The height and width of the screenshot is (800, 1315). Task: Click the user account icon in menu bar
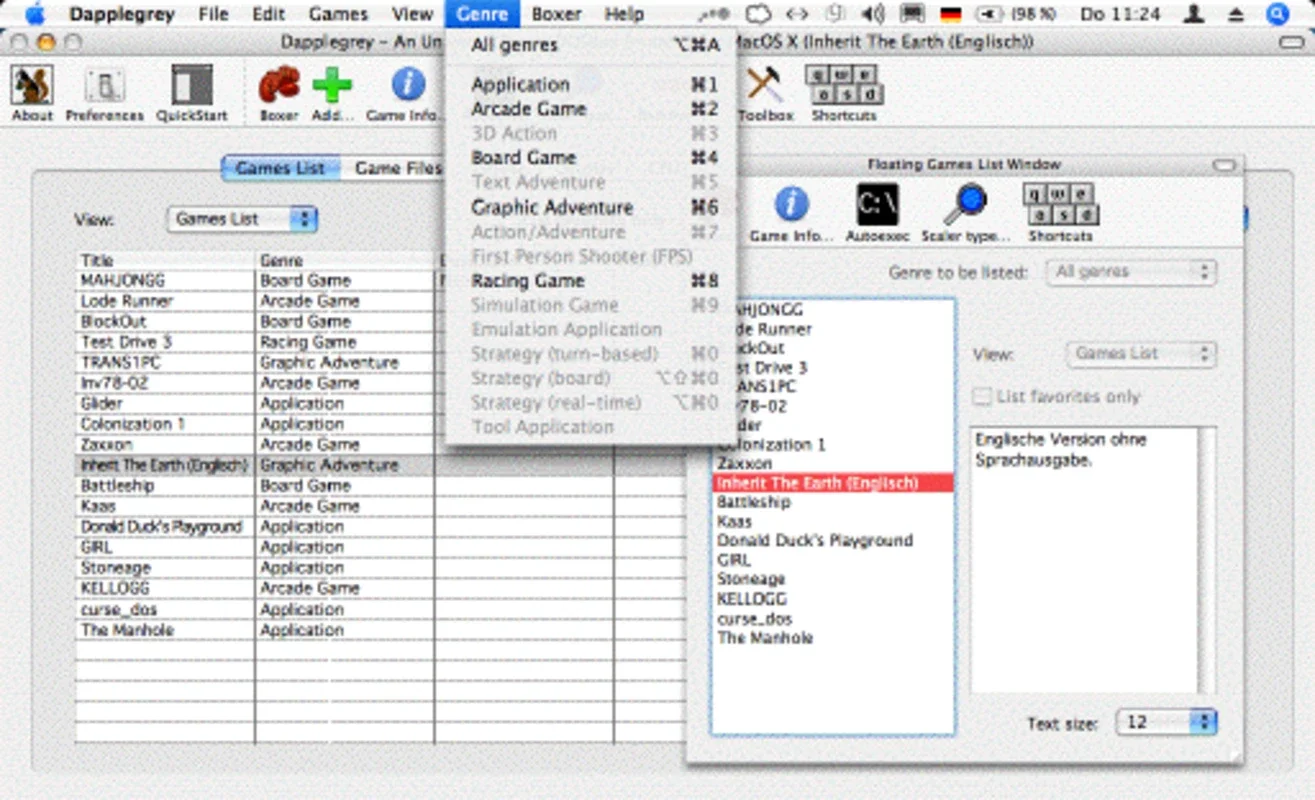coord(1192,14)
